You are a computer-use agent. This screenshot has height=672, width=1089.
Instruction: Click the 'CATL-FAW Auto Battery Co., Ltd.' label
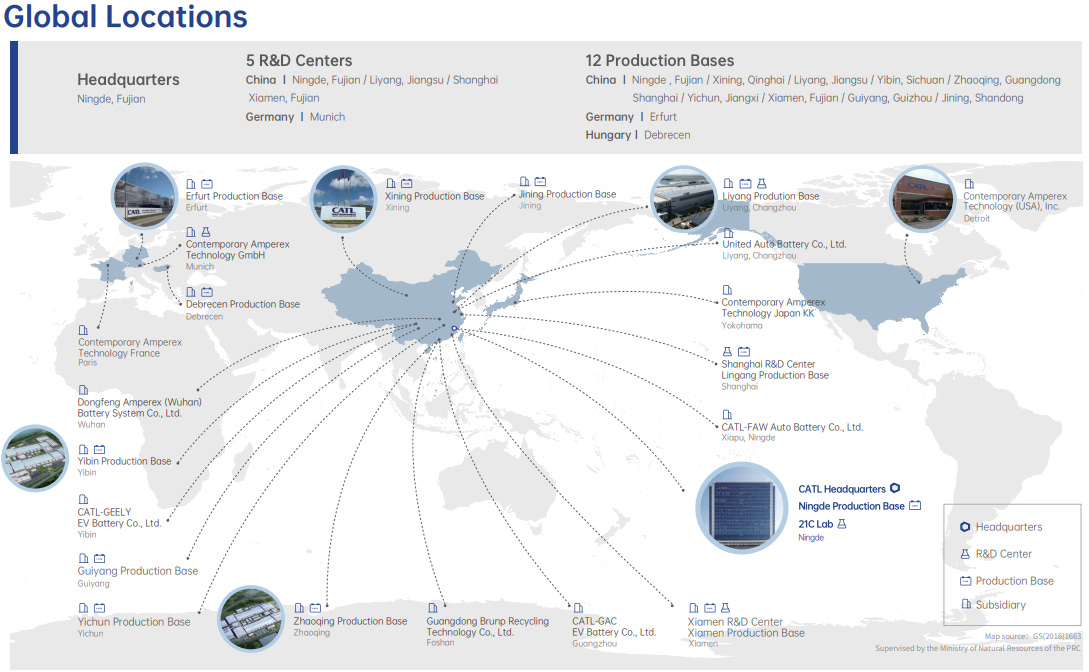[792, 427]
